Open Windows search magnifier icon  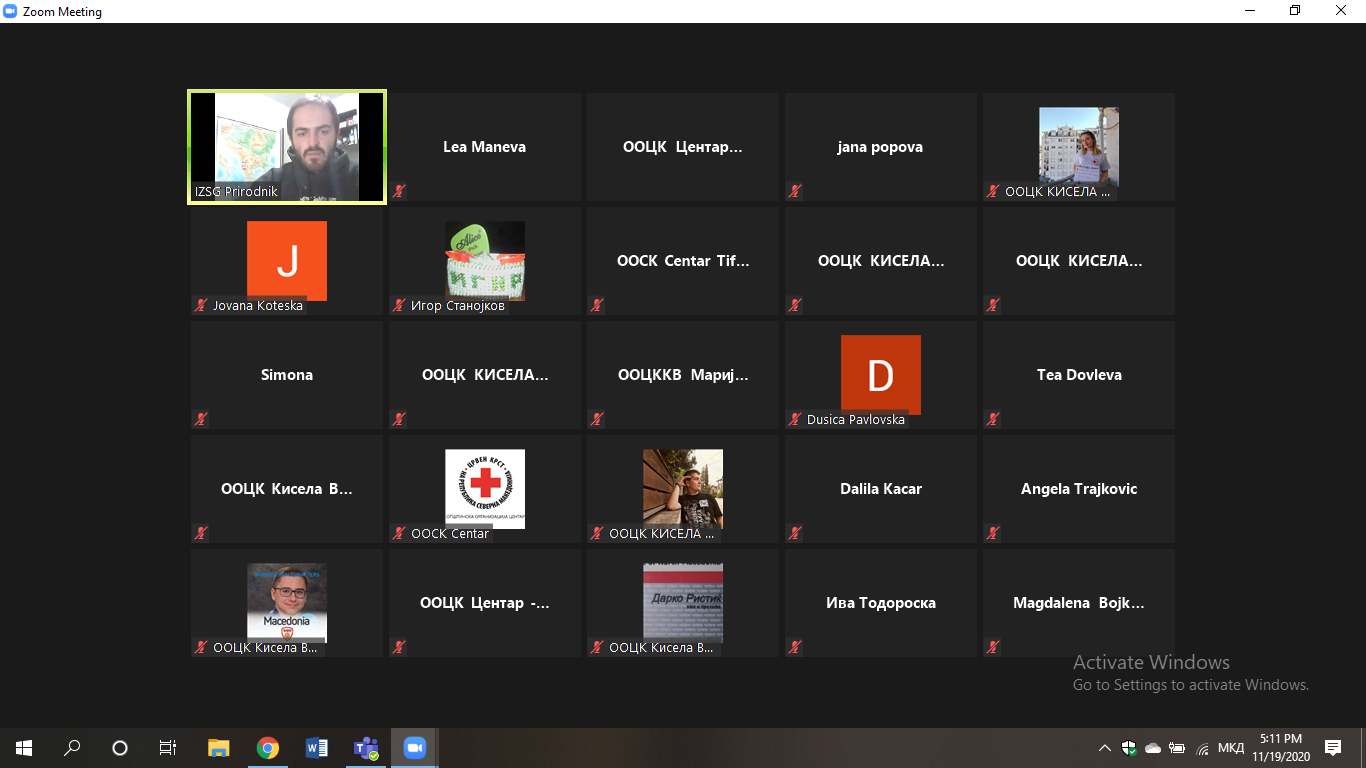coord(72,748)
